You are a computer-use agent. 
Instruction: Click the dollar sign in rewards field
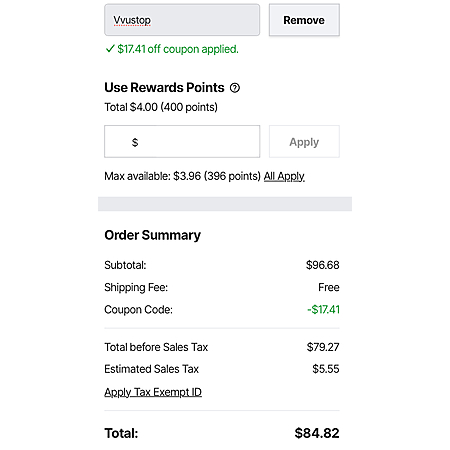135,142
